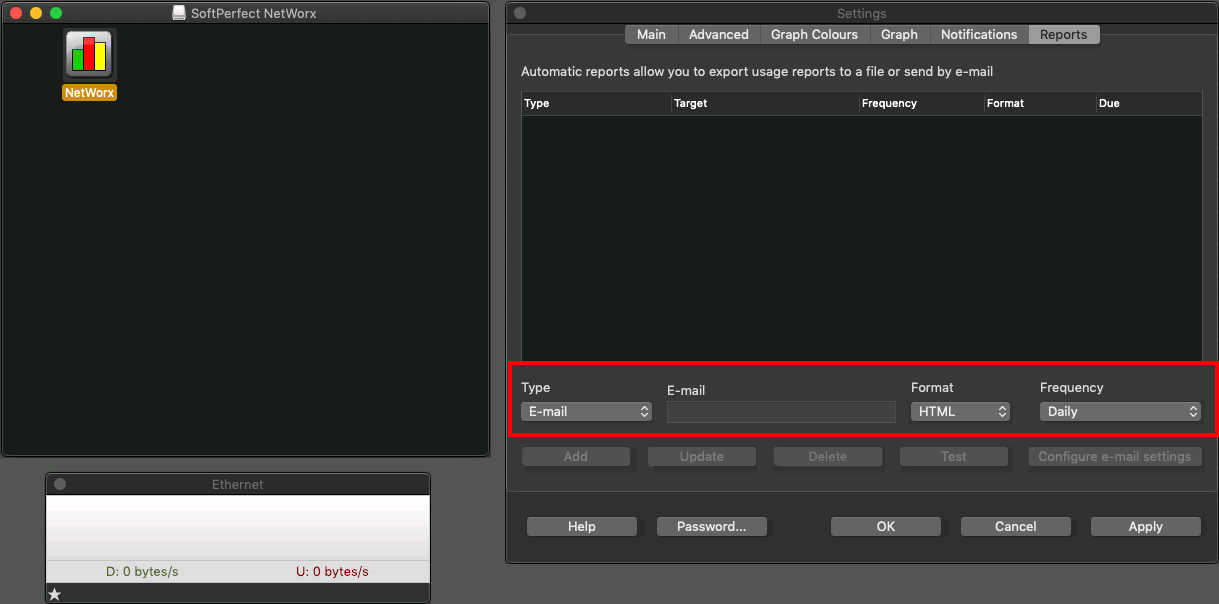
Task: Click the star icon in the Ethernet window
Action: point(55,594)
